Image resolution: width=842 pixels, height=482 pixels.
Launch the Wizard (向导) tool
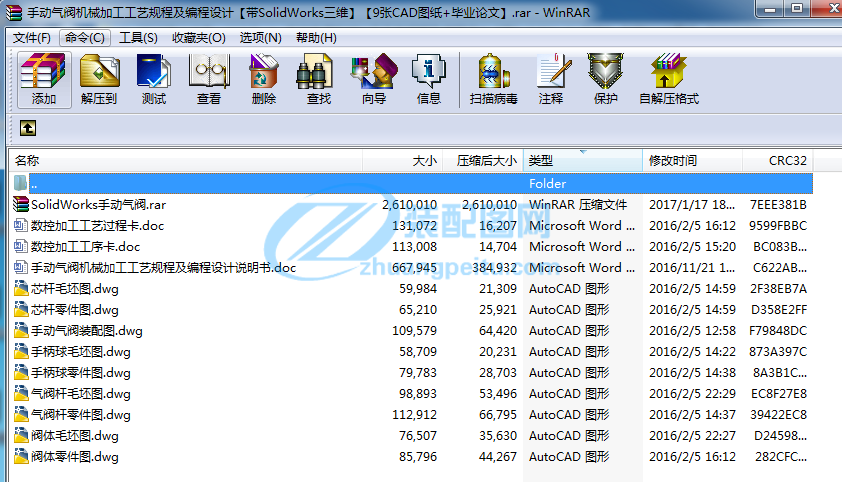point(374,79)
